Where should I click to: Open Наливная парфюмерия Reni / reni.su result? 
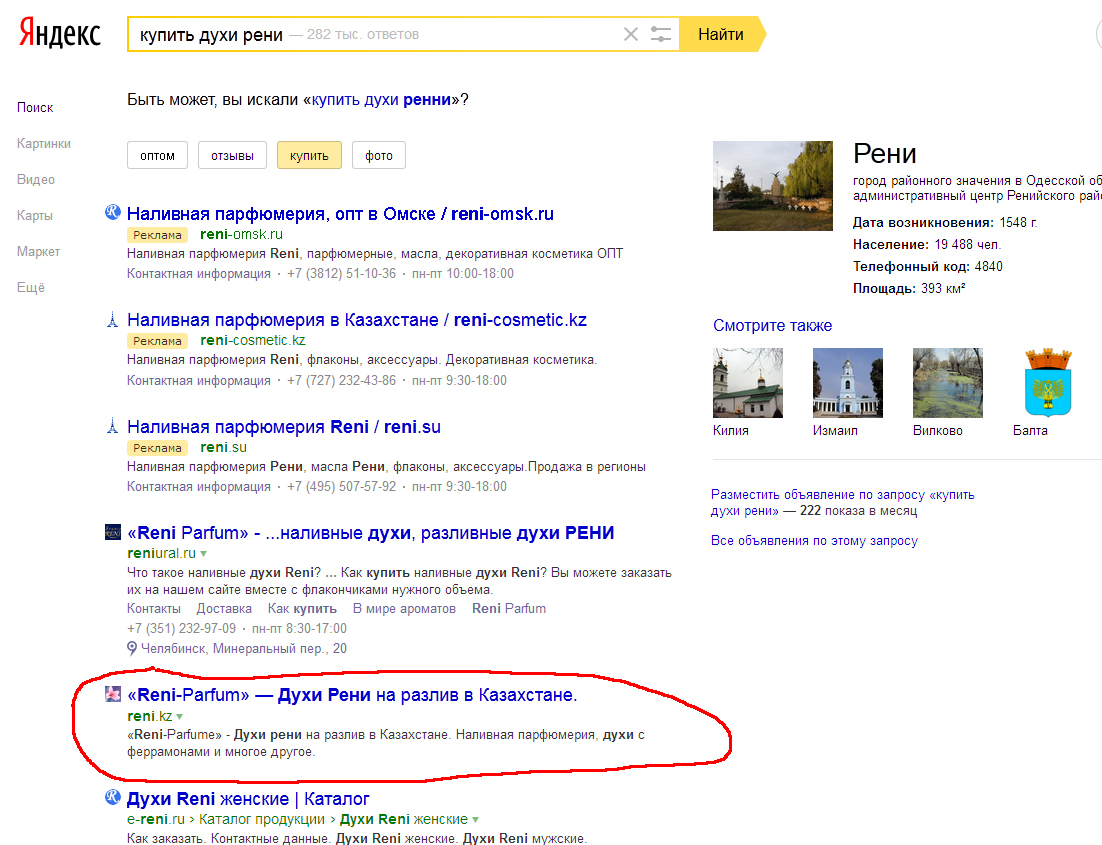284,427
